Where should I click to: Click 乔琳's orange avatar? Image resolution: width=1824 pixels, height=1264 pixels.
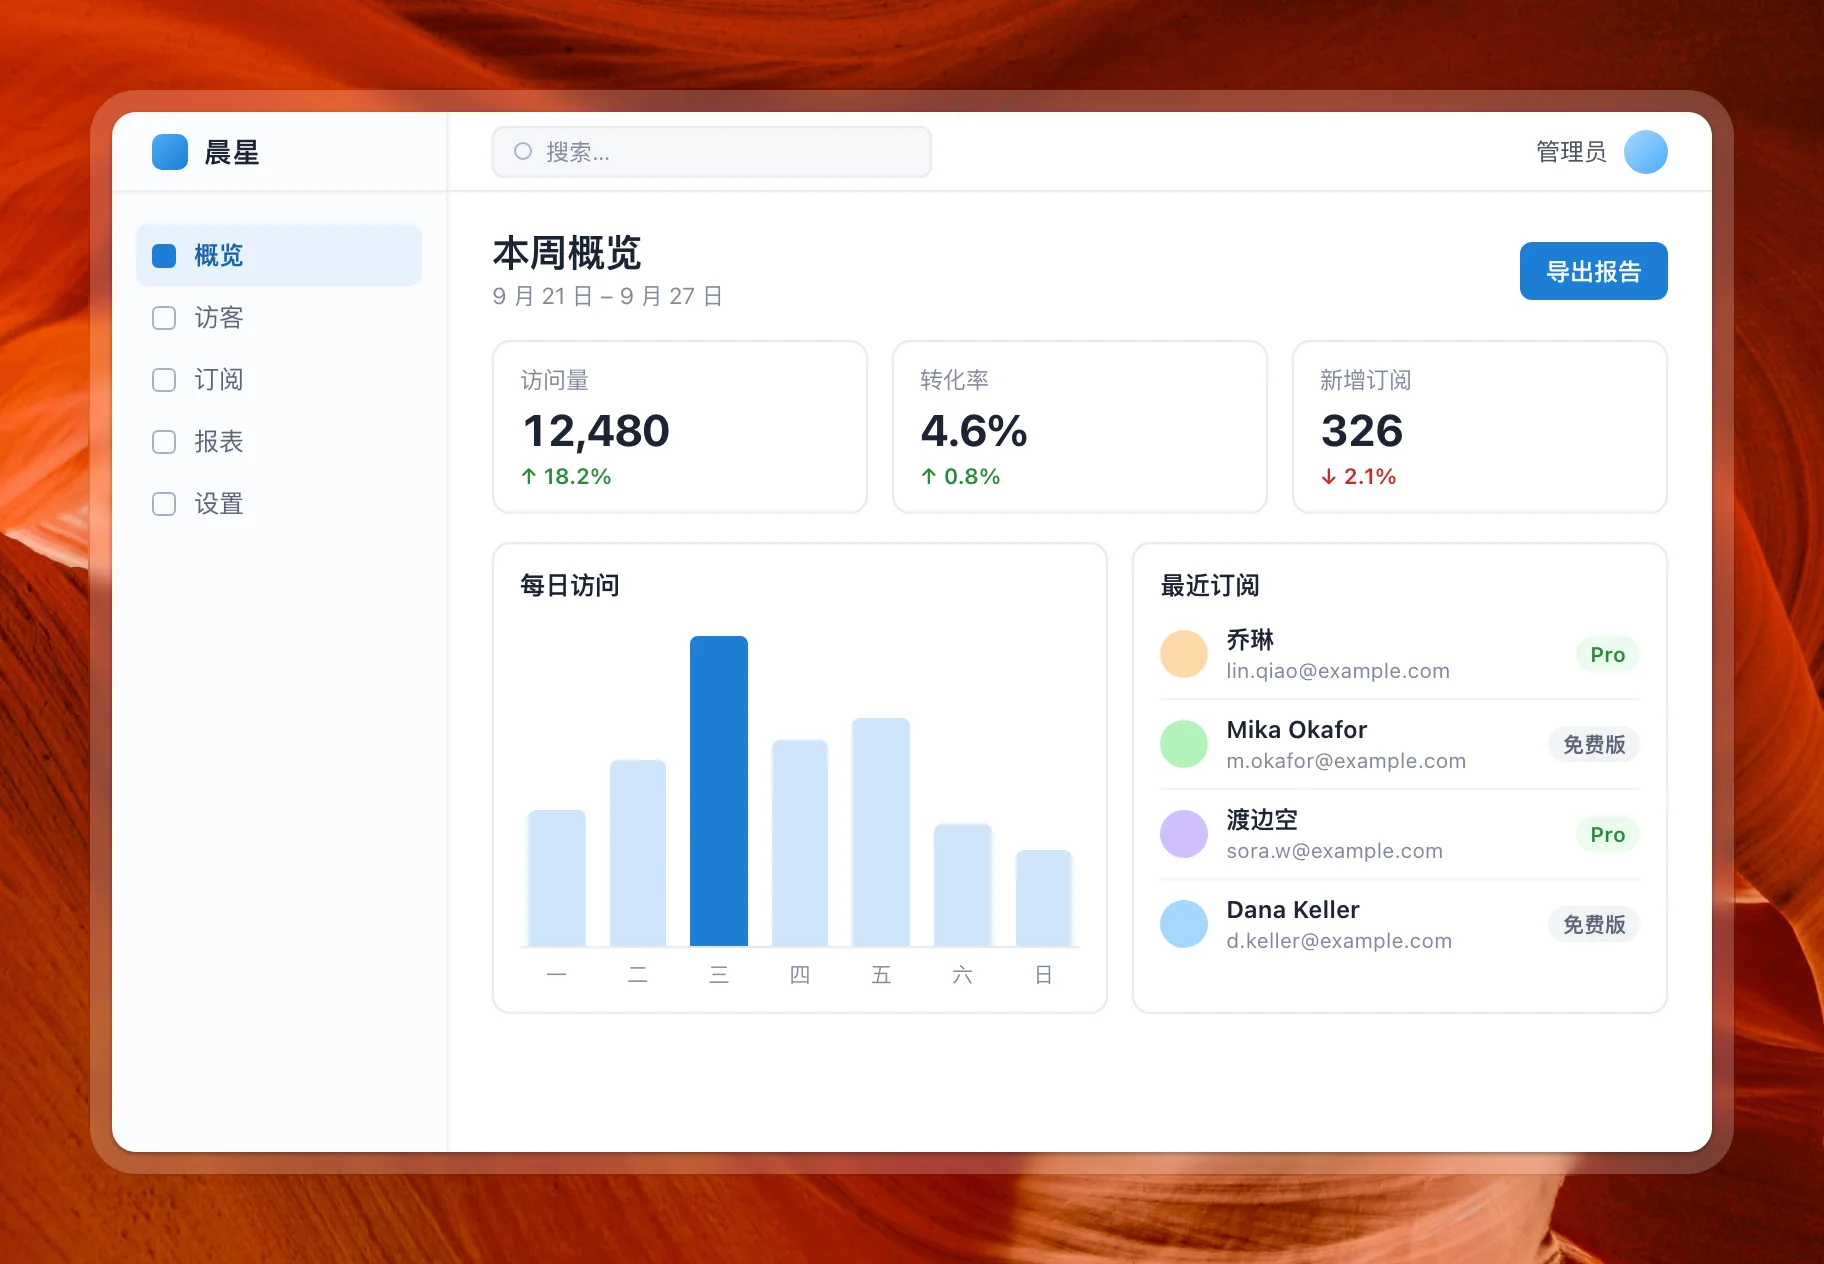(x=1184, y=654)
